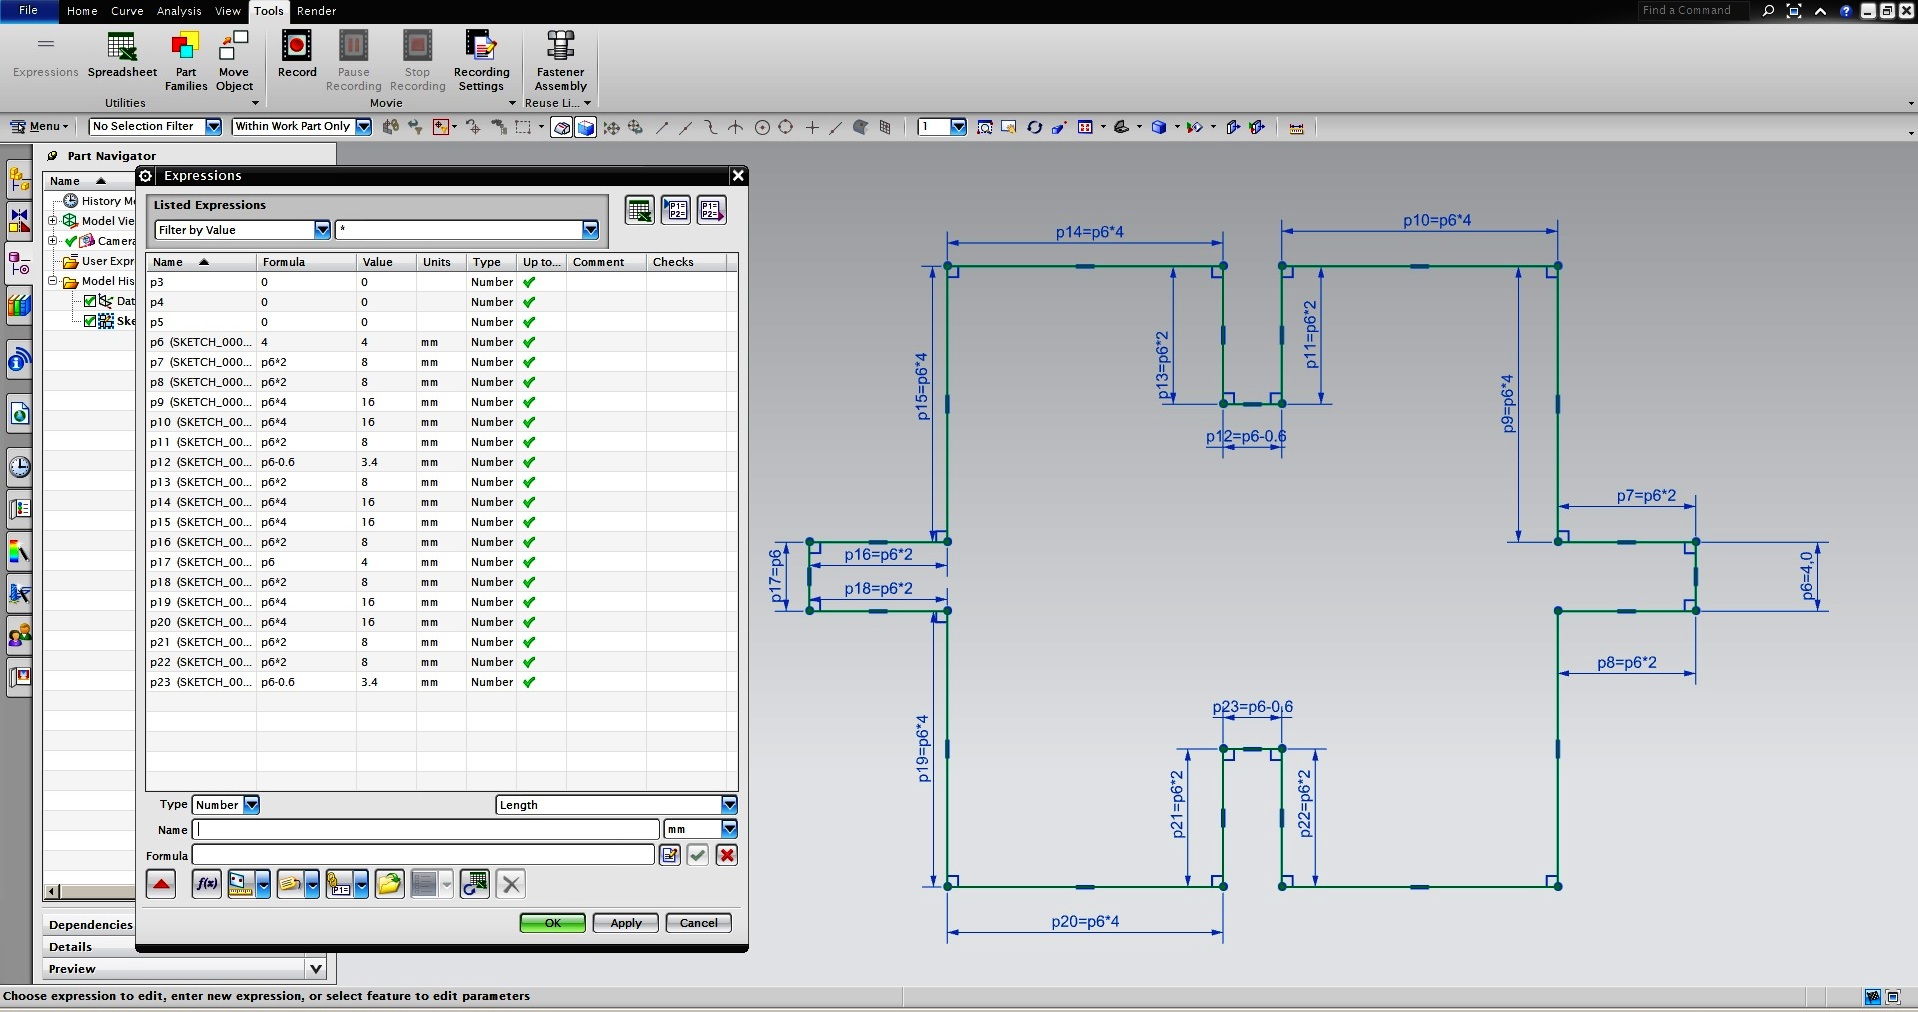Open the Length dimension dropdown
The width and height of the screenshot is (1918, 1012).
click(x=729, y=805)
